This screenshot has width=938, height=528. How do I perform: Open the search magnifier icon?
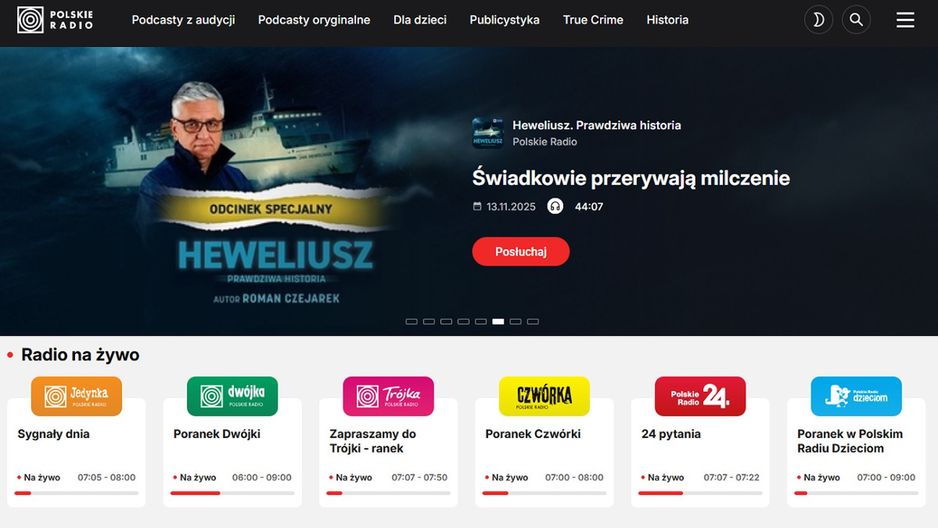click(x=856, y=20)
